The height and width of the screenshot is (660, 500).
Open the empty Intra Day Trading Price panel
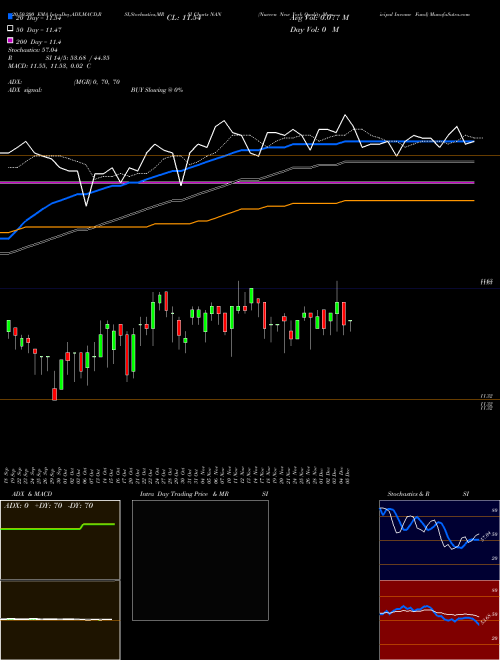200,560
